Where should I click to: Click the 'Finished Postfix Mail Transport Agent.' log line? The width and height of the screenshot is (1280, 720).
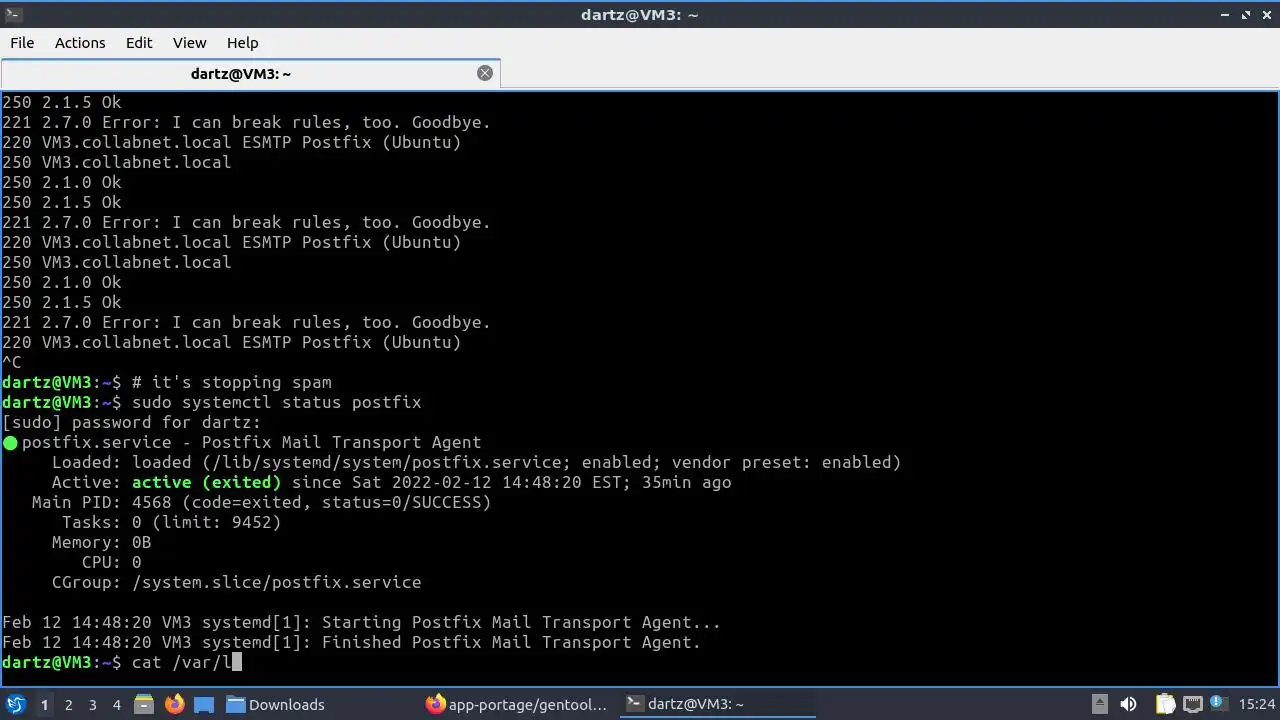pos(511,642)
